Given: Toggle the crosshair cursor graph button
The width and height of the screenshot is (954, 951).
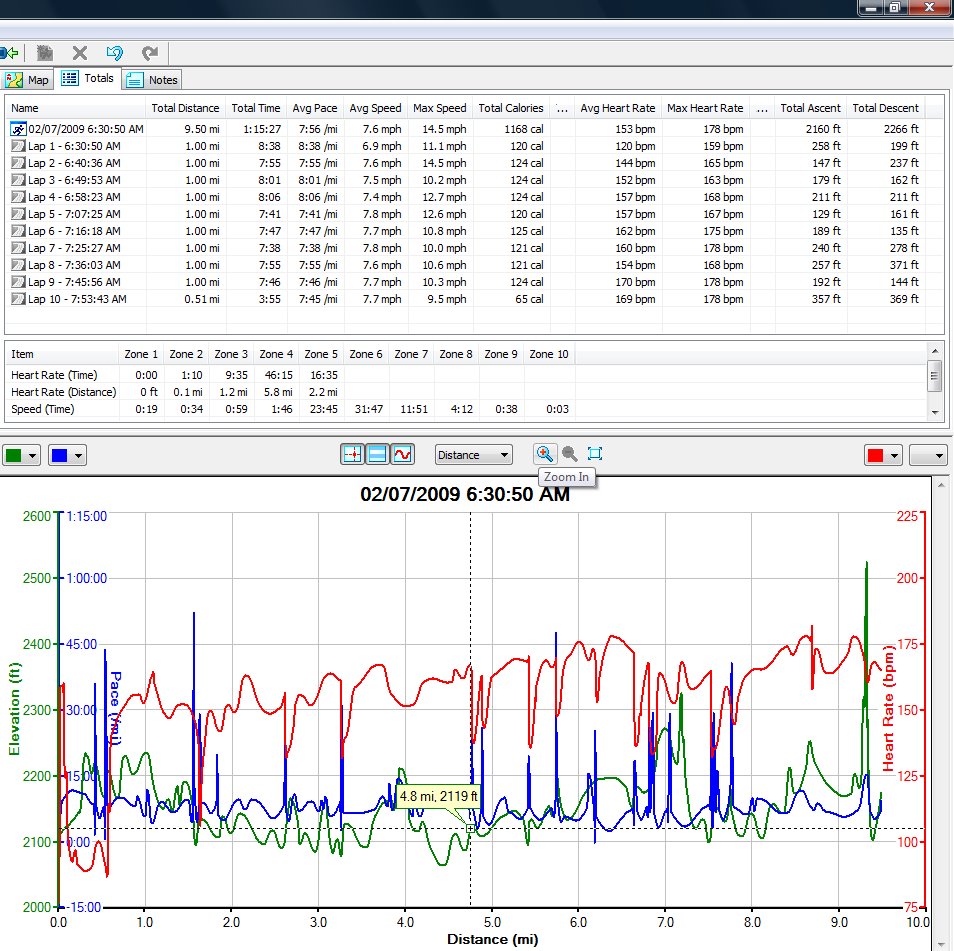Looking at the screenshot, I should [352, 455].
